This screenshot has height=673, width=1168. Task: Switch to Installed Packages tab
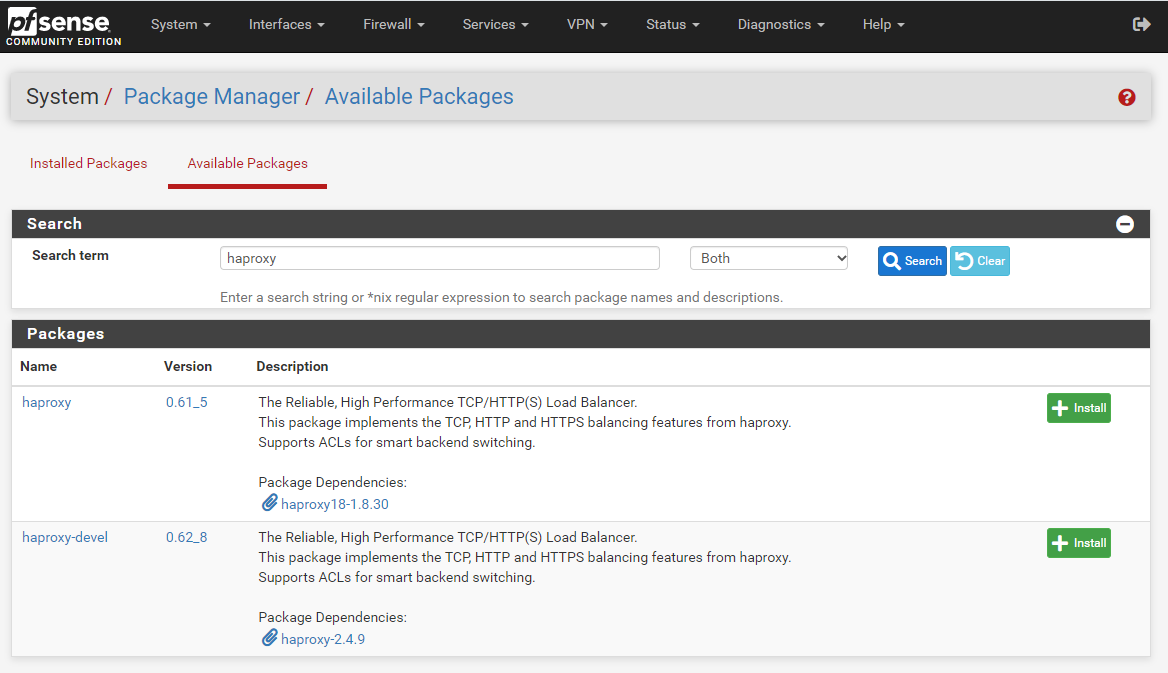[x=89, y=163]
